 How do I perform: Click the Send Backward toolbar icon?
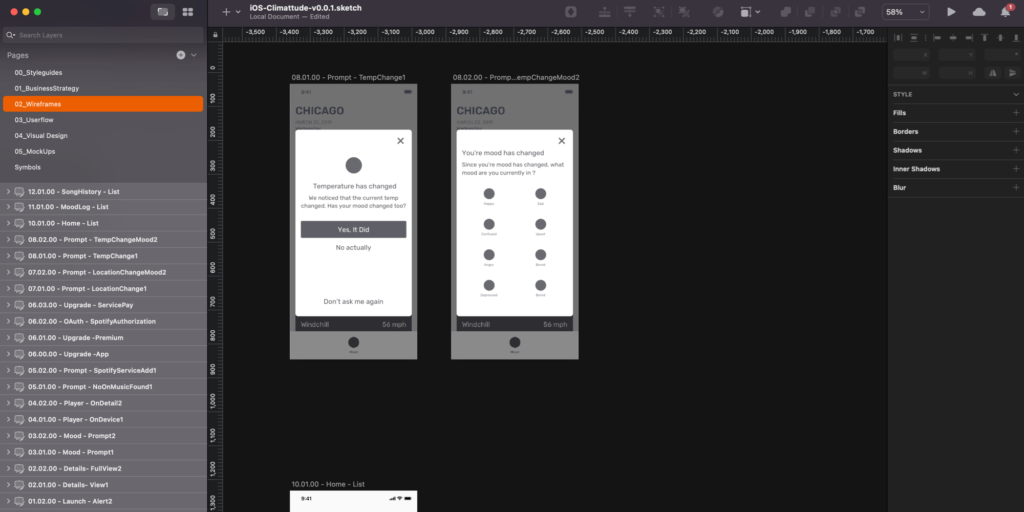tap(630, 12)
